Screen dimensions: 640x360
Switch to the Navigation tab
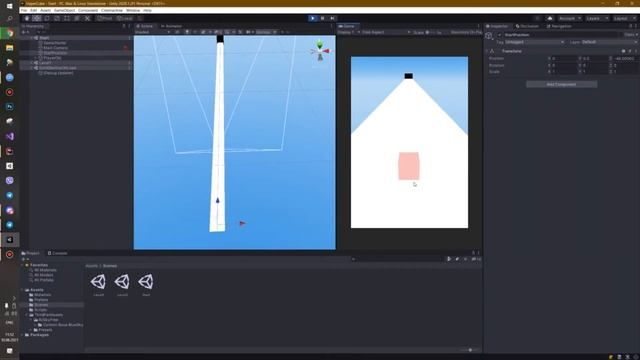point(559,26)
